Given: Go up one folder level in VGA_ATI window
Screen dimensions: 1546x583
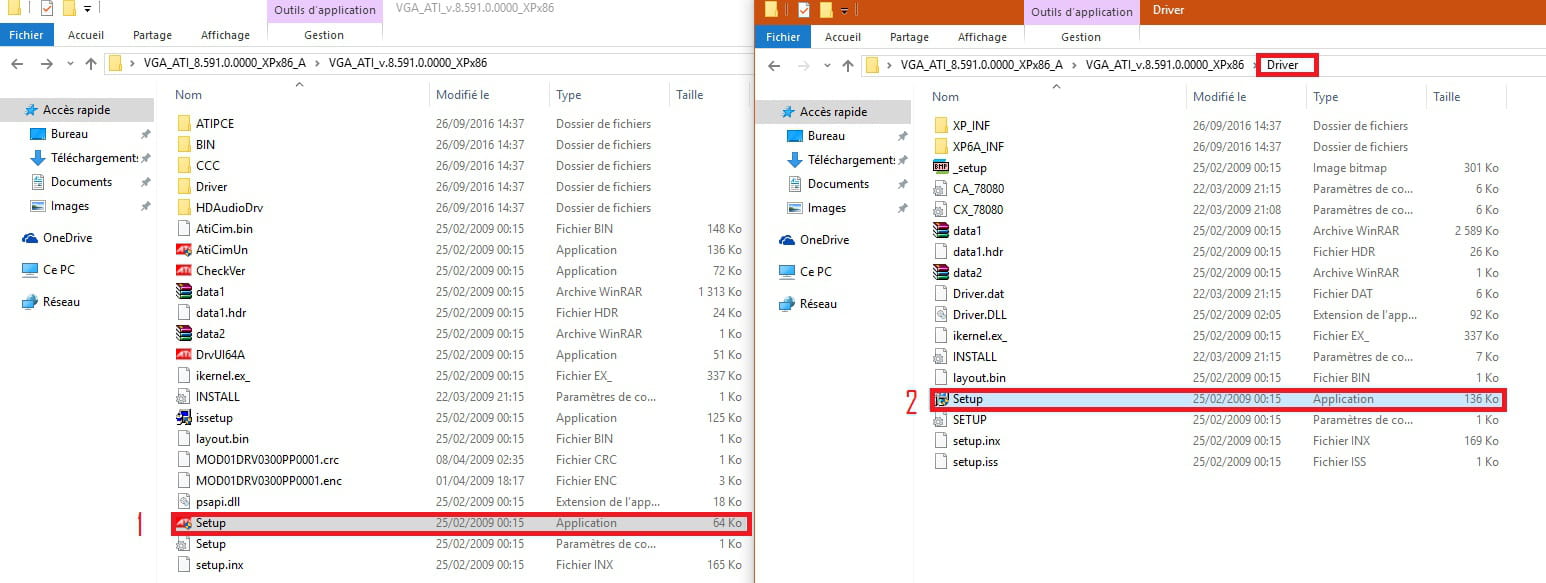Looking at the screenshot, I should tap(91, 64).
